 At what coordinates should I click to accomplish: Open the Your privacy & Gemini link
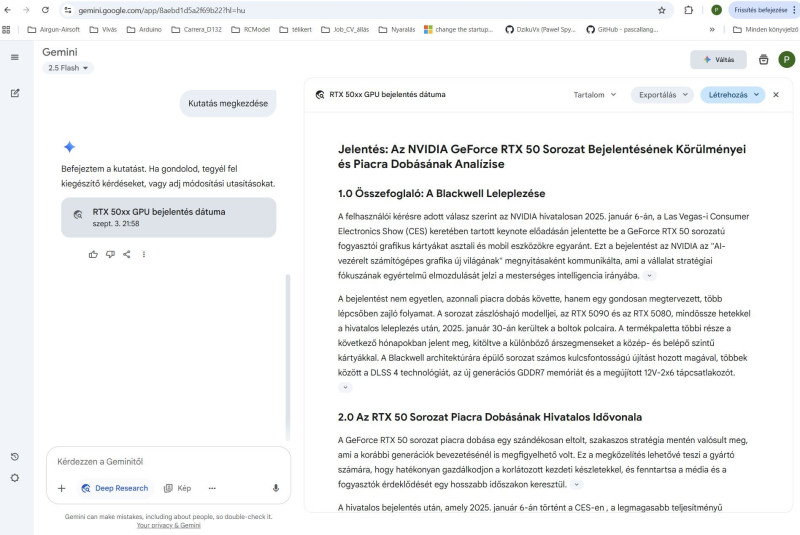coord(168,525)
